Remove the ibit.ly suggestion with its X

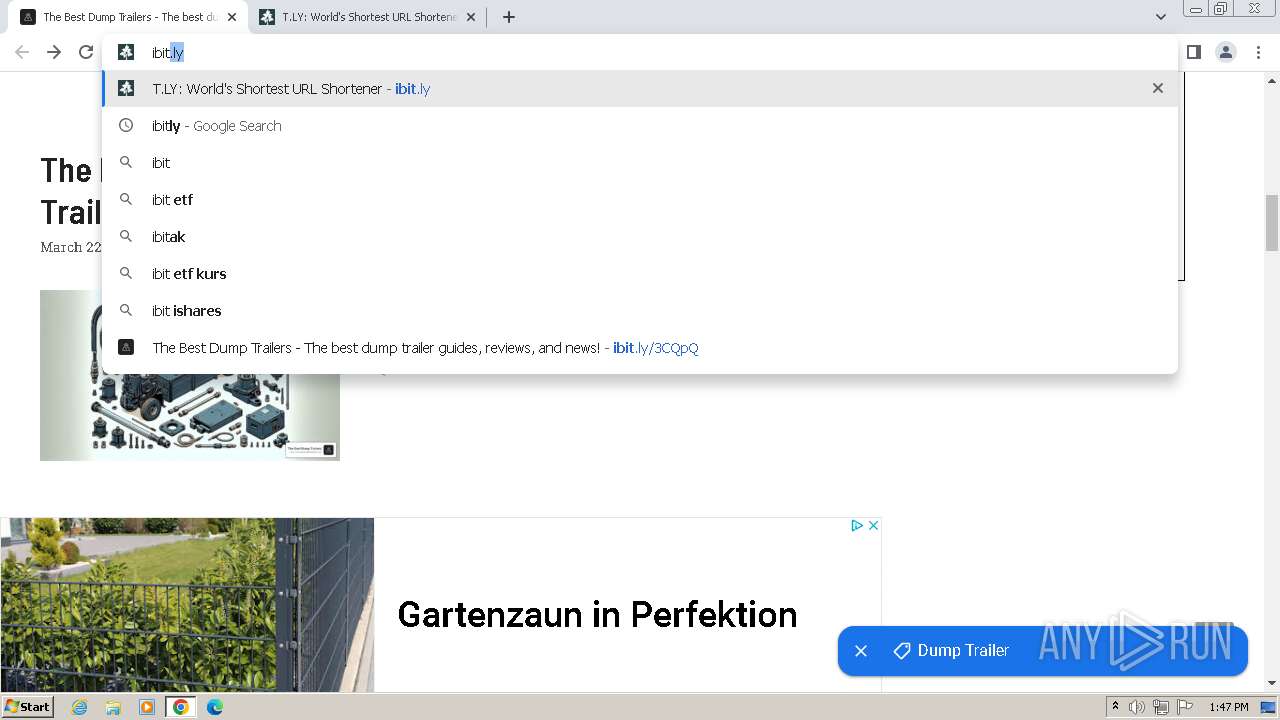click(1158, 88)
